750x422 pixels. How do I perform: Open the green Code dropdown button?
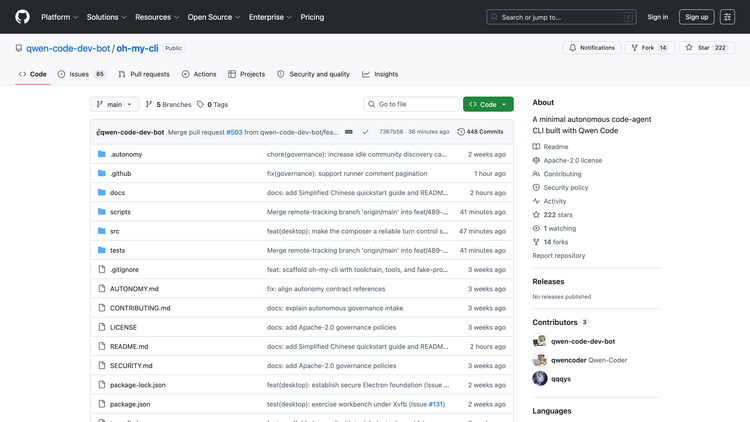point(488,104)
